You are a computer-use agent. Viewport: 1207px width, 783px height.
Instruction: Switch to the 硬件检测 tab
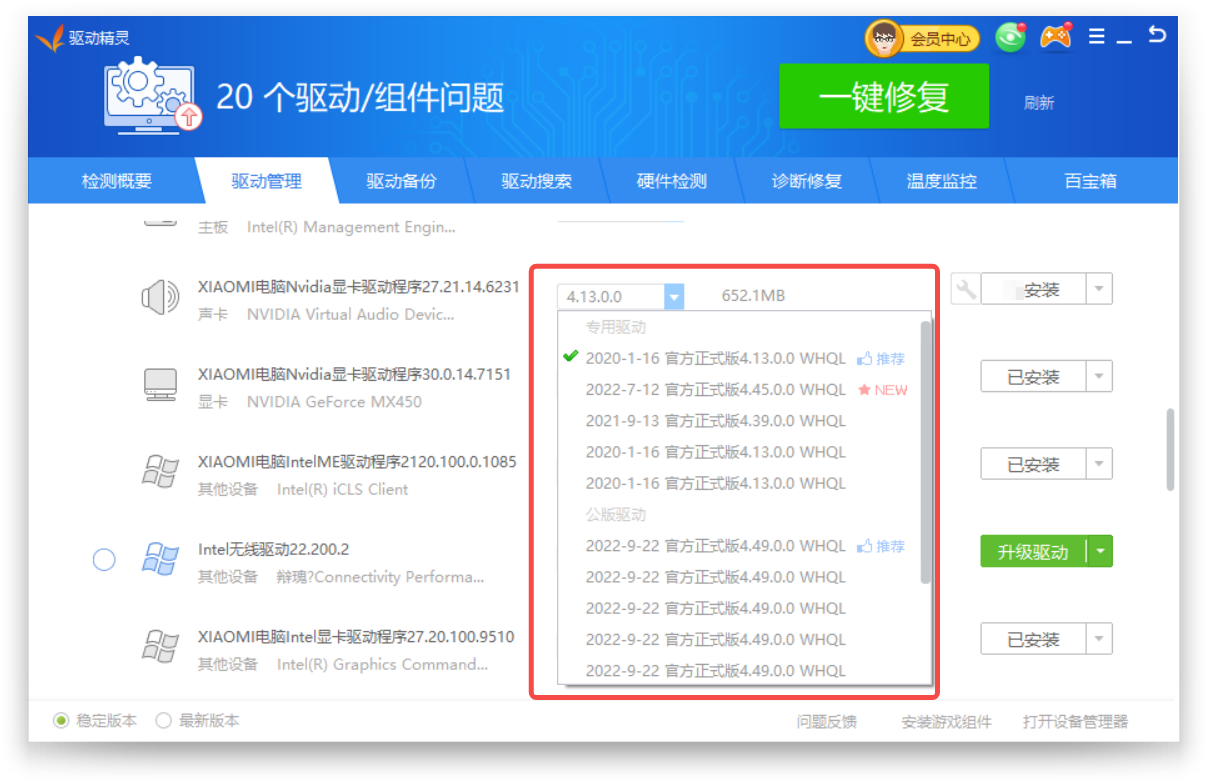click(671, 182)
